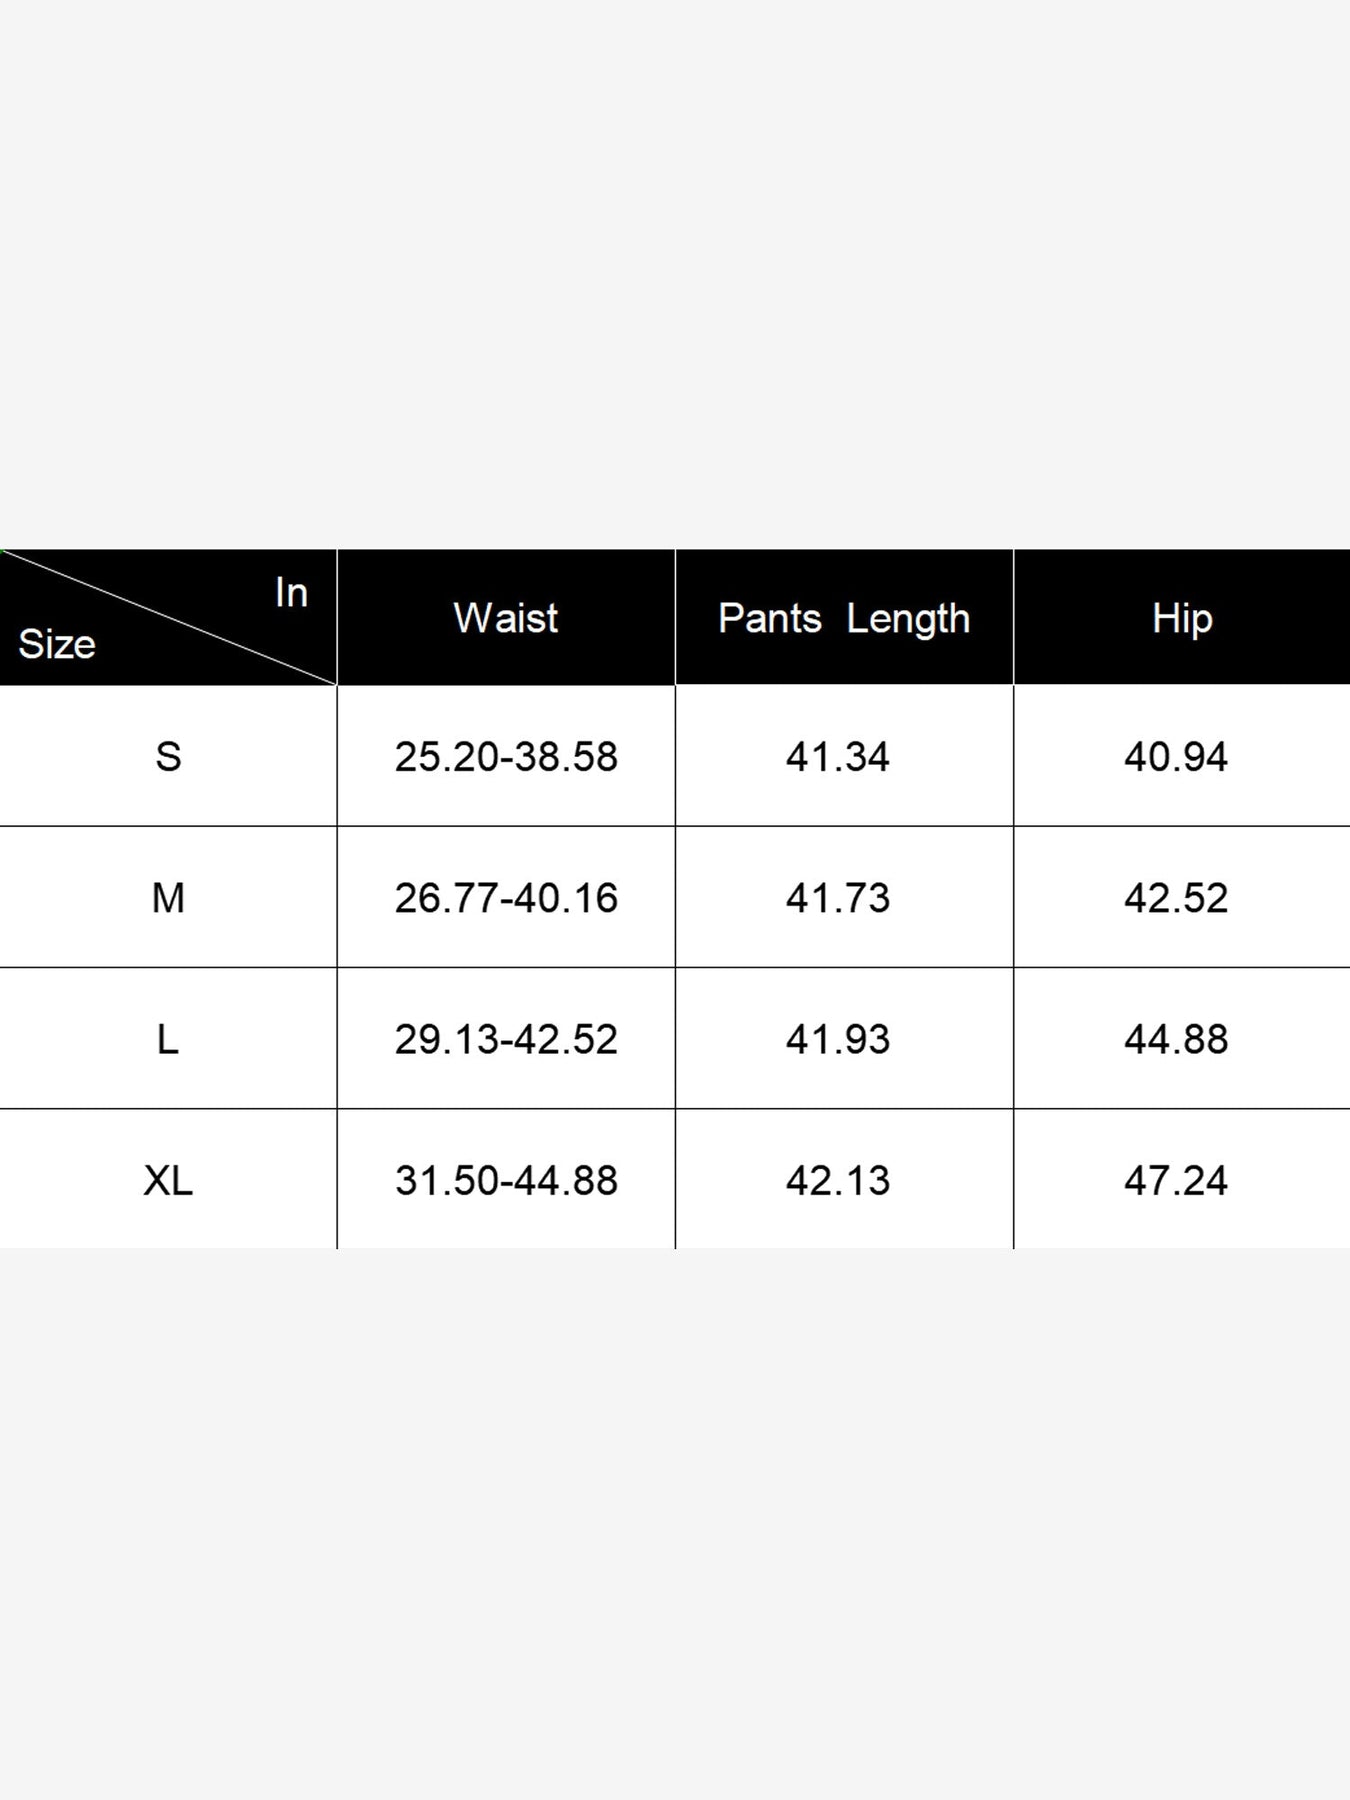Viewport: 1350px width, 1800px height.
Task: Click waist value 31.50-44.88
Action: pos(506,1180)
